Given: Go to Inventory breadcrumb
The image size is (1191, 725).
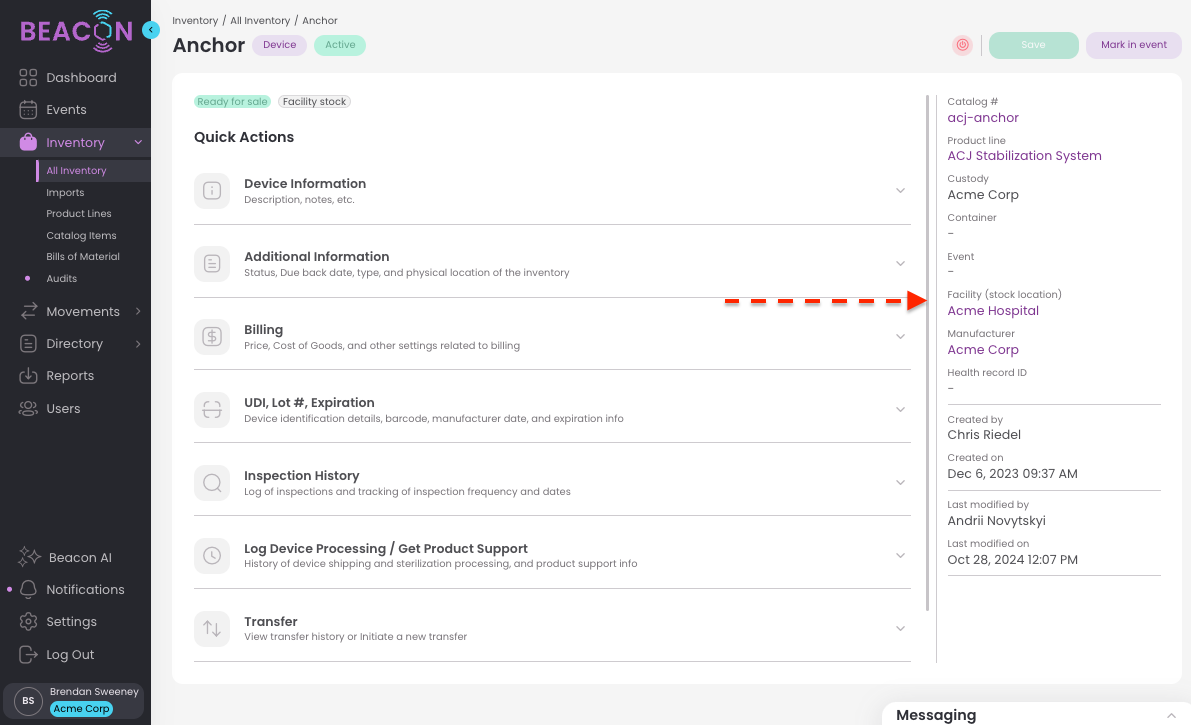Looking at the screenshot, I should pyautogui.click(x=195, y=21).
